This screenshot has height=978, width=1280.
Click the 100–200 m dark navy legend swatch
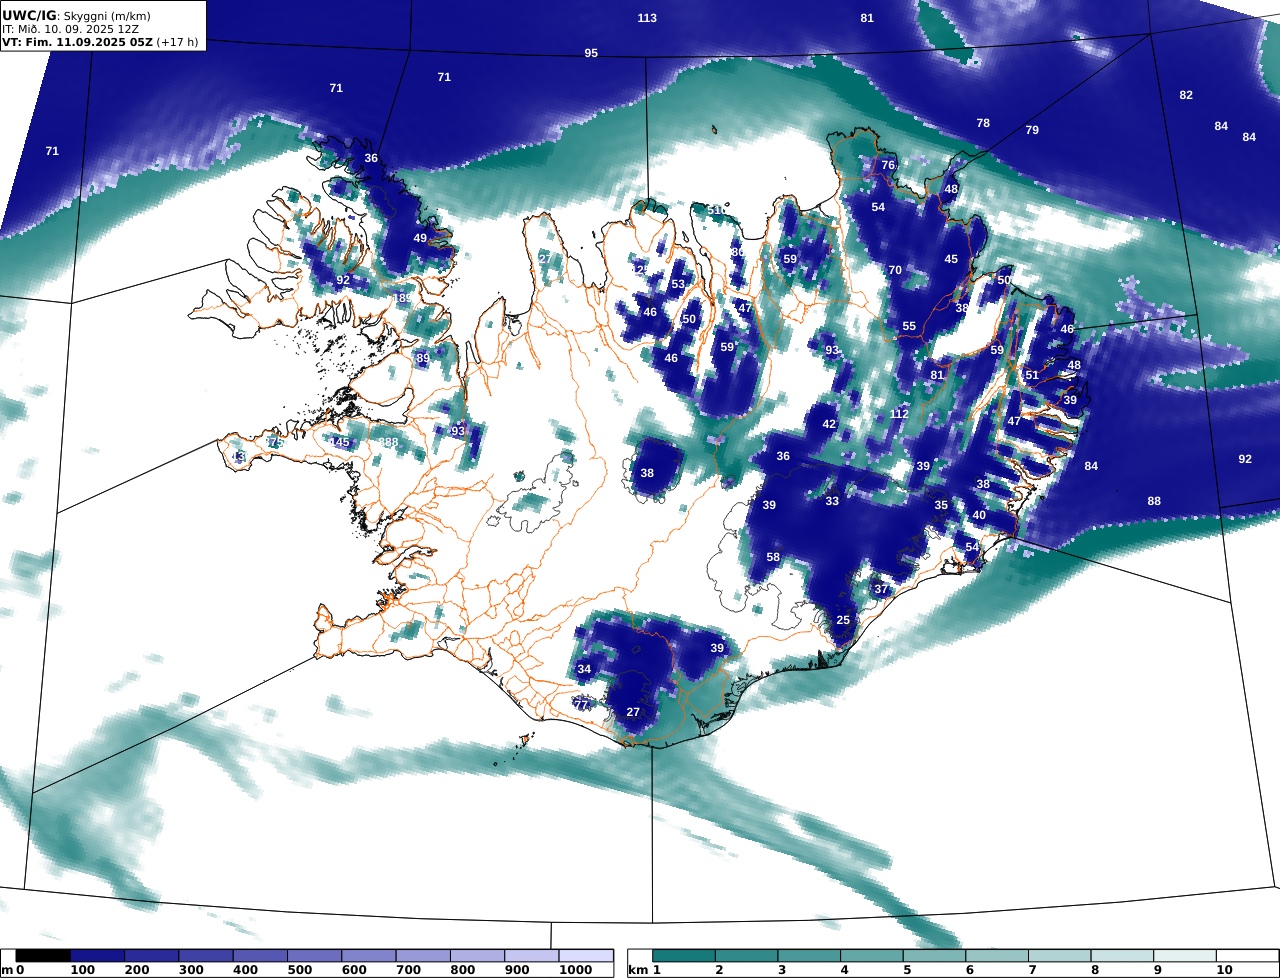[97, 956]
